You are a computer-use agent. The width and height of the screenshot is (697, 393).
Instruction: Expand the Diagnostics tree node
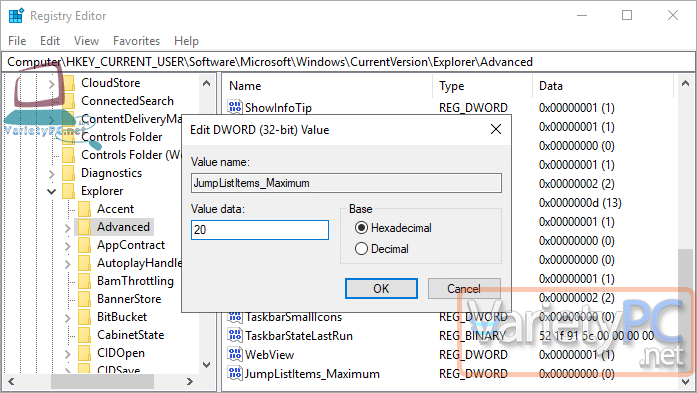52,173
